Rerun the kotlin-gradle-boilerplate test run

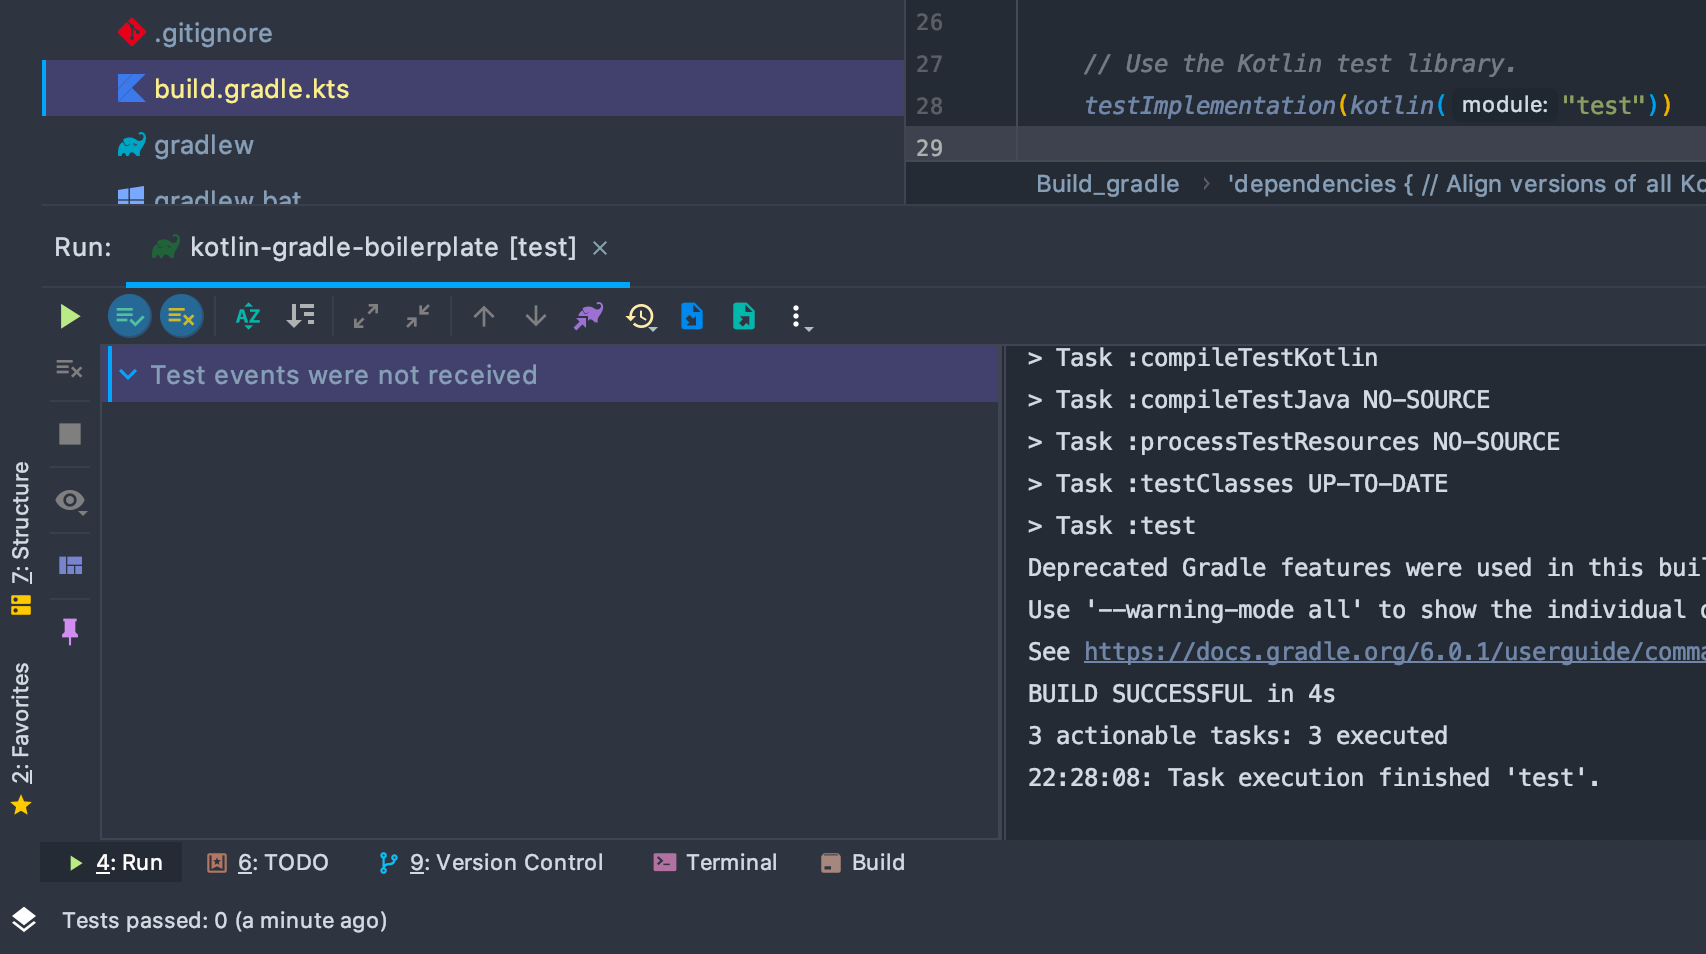tap(69, 316)
